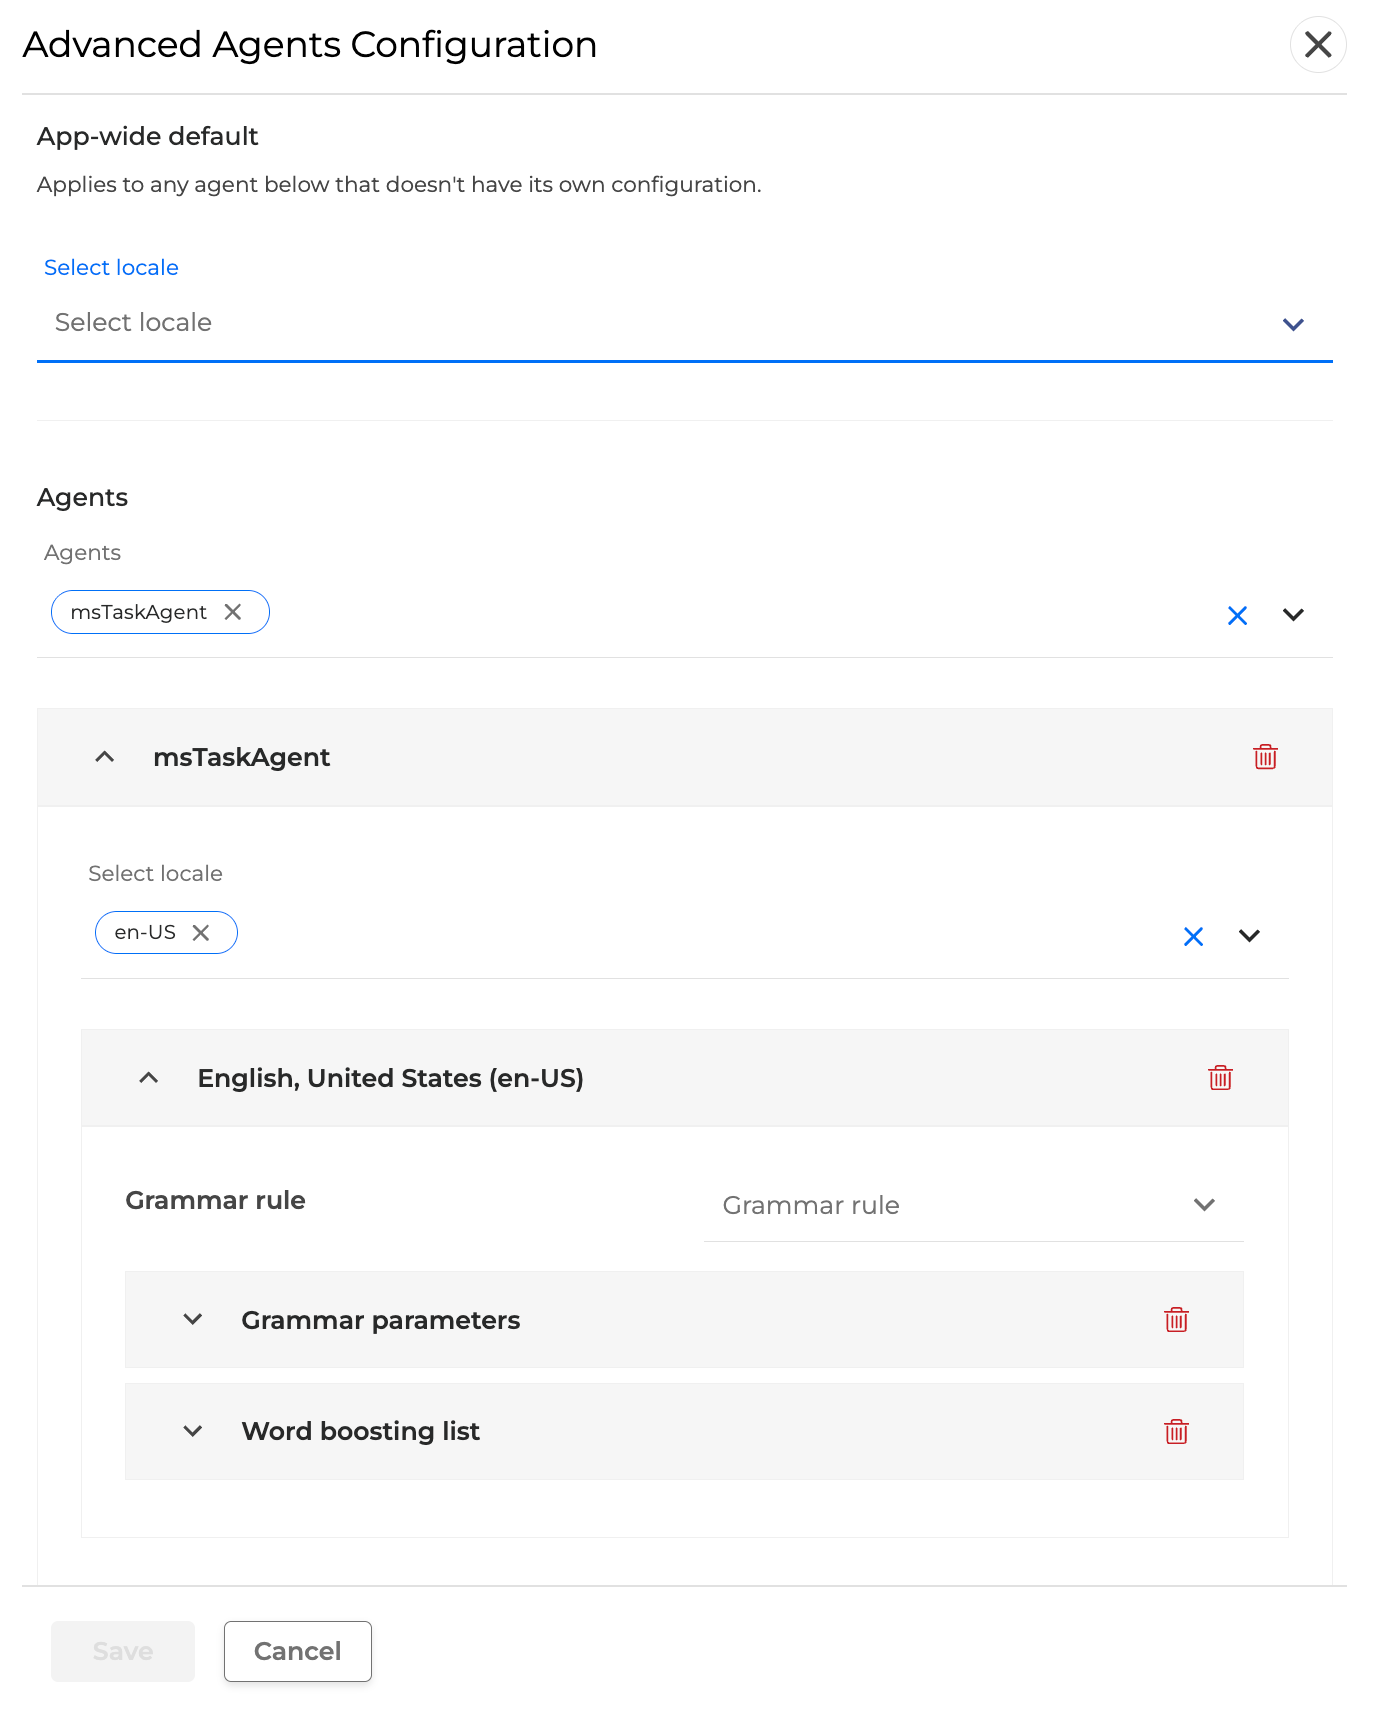The height and width of the screenshot is (1714, 1374).
Task: Delete the msTaskAgent configuration
Action: pos(1265,757)
